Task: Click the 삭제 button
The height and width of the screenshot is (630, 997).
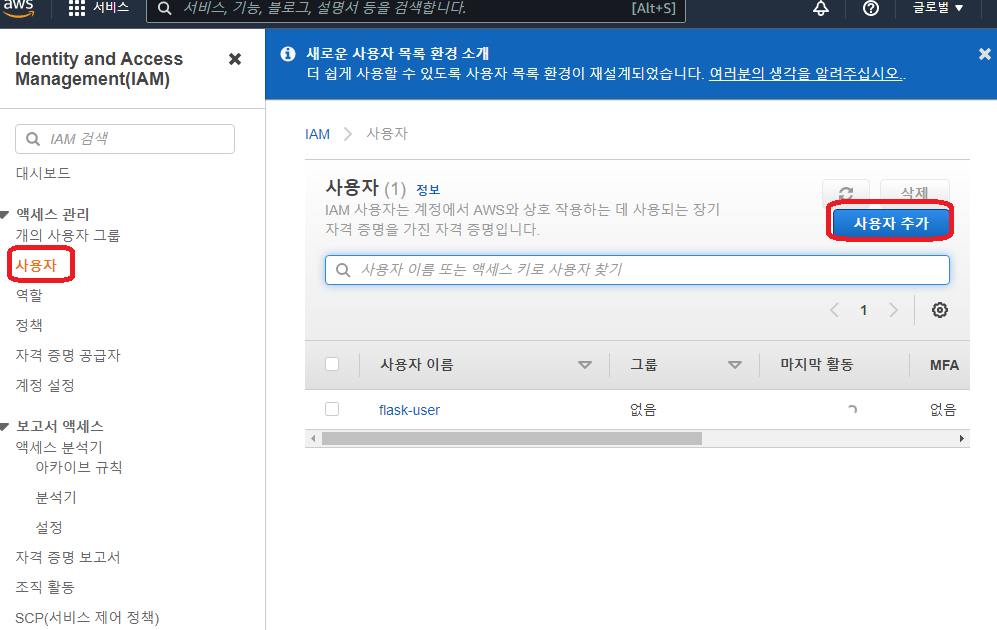Action: coord(914,193)
